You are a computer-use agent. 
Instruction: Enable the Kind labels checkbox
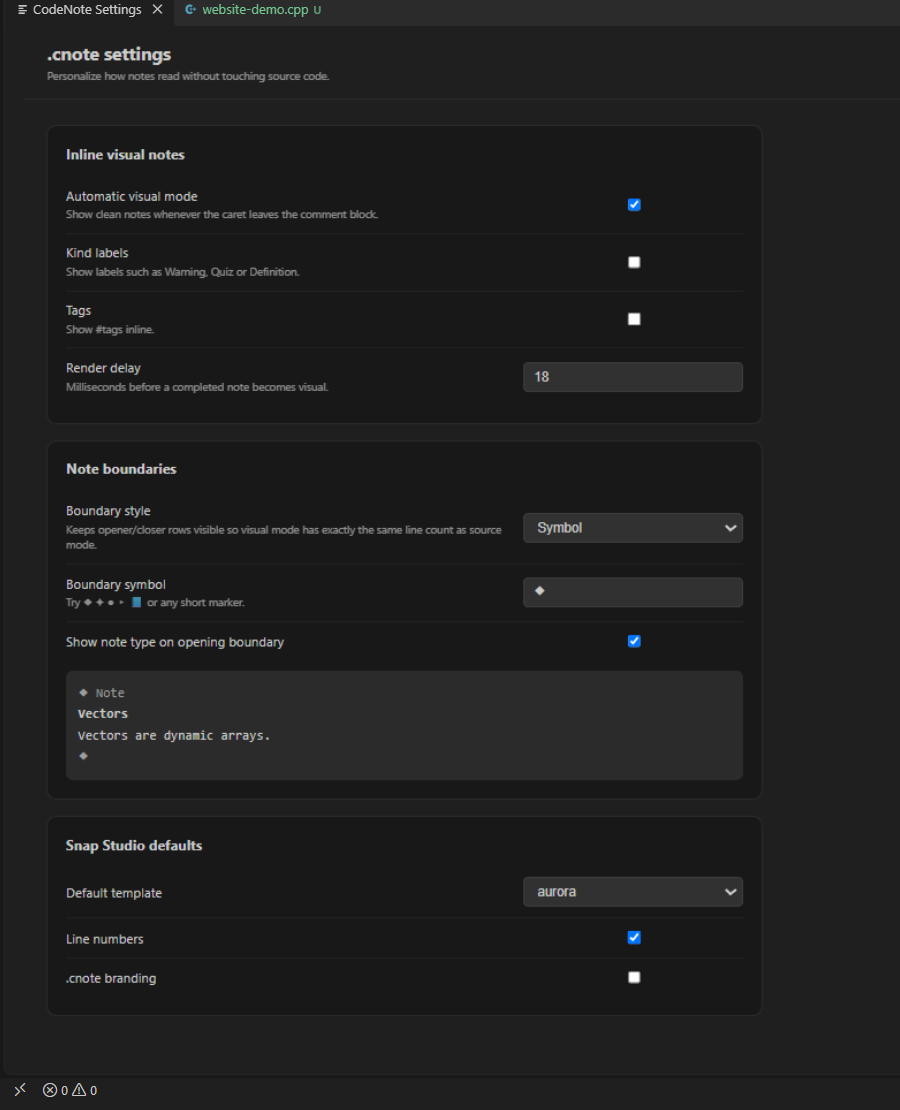point(634,262)
